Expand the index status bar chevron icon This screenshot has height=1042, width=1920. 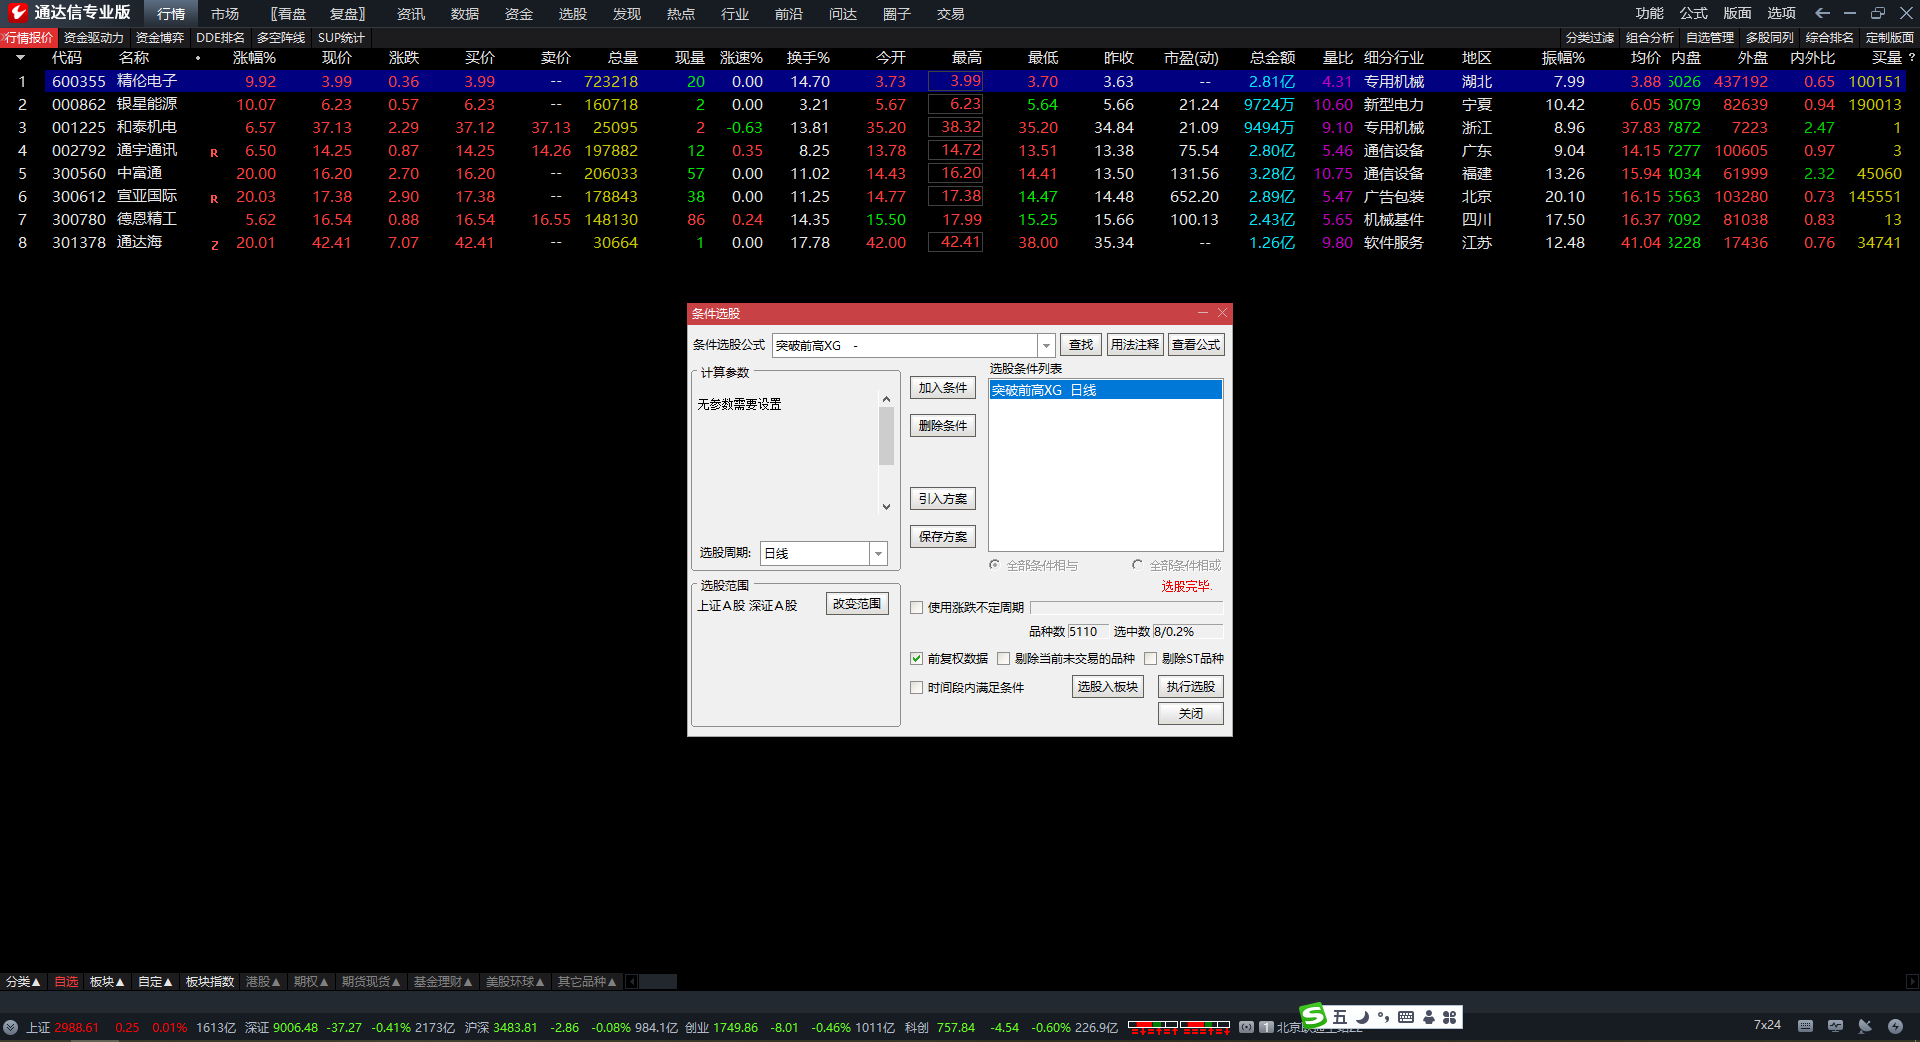pos(10,1027)
